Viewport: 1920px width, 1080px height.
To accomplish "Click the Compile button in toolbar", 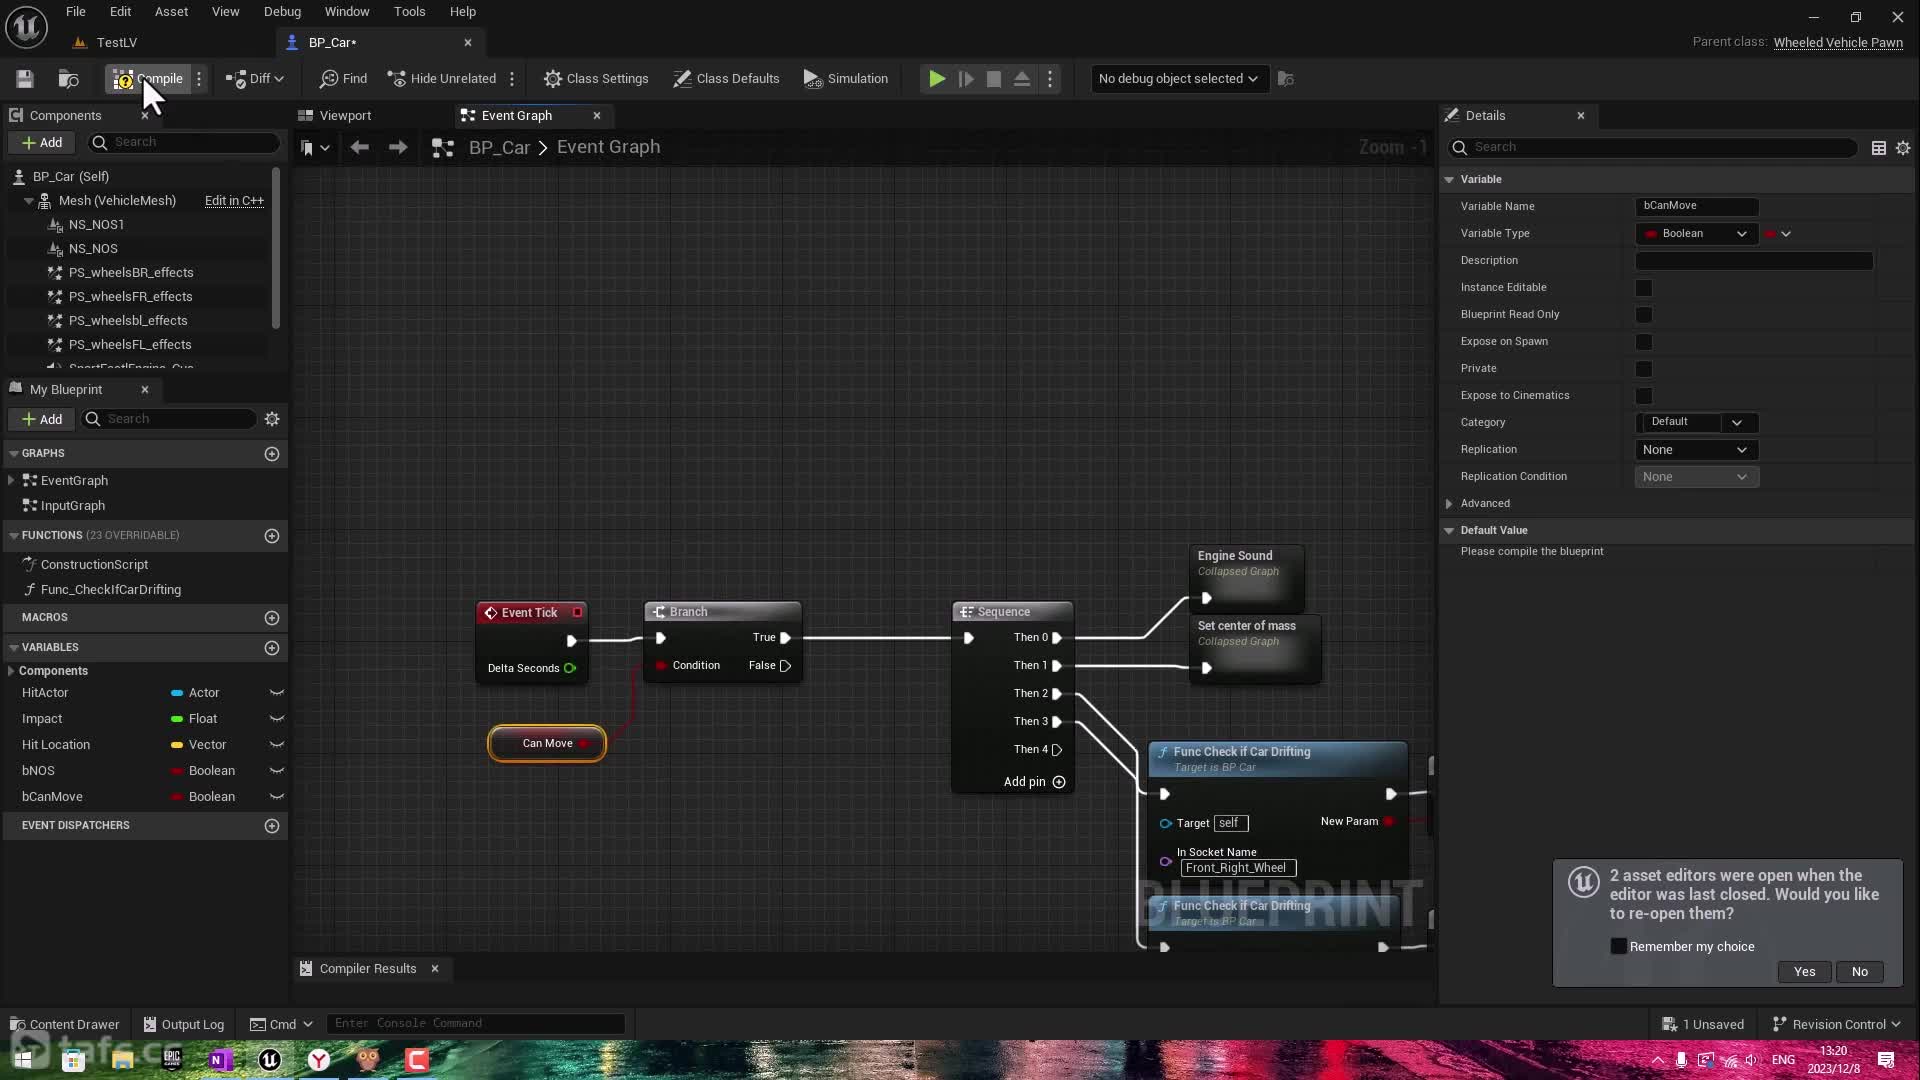I will [150, 78].
